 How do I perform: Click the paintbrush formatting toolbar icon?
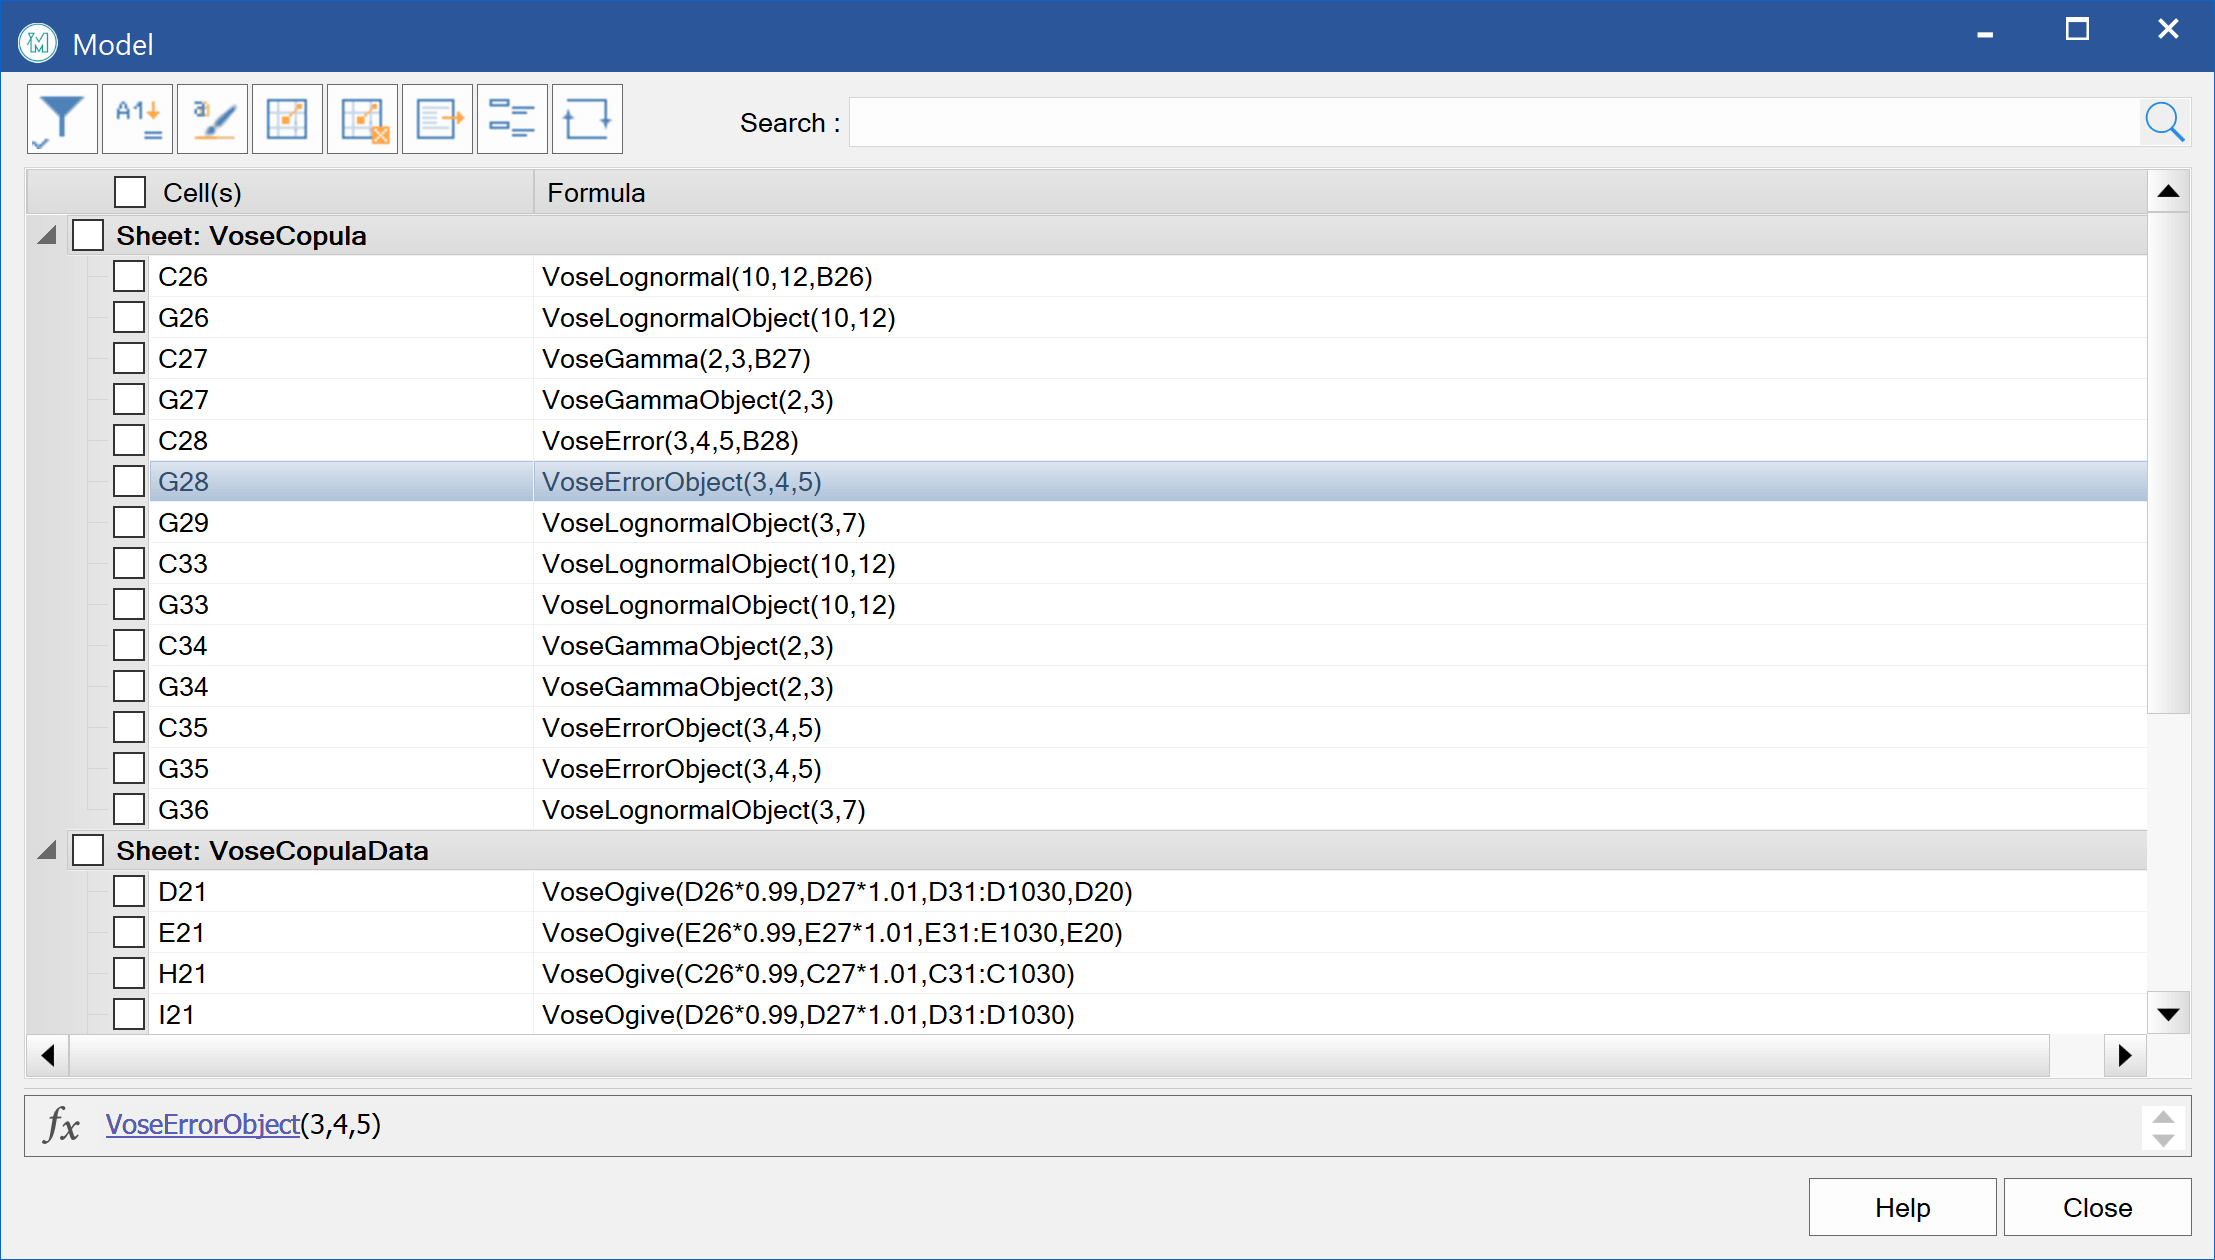click(x=212, y=120)
